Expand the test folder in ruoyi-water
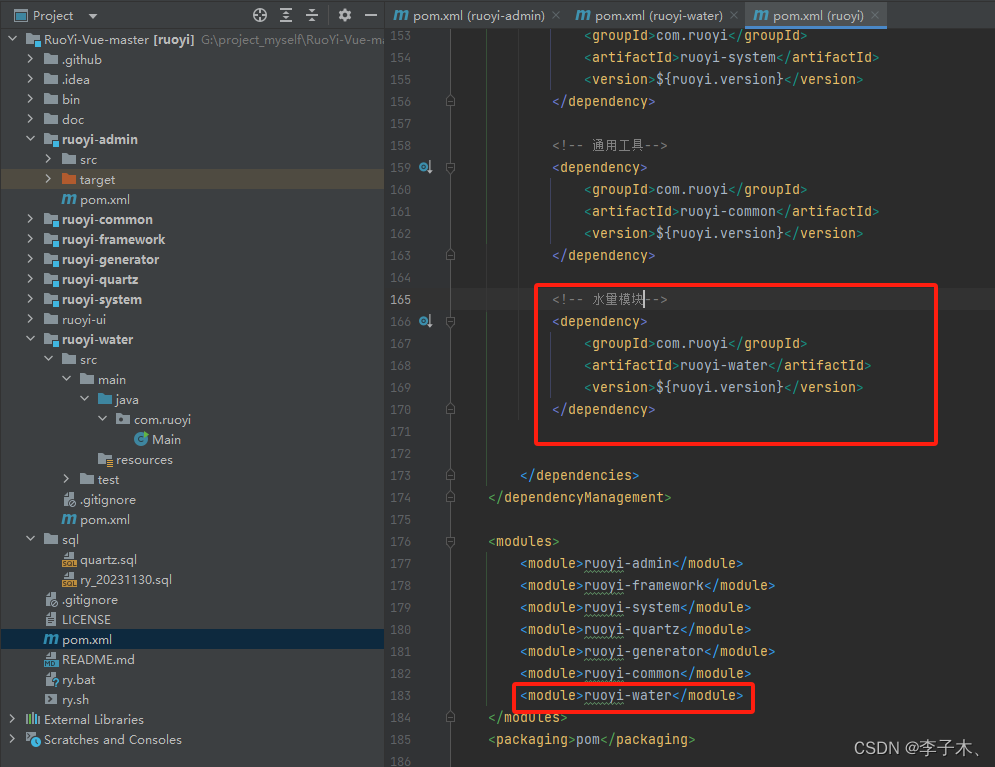 [66, 479]
